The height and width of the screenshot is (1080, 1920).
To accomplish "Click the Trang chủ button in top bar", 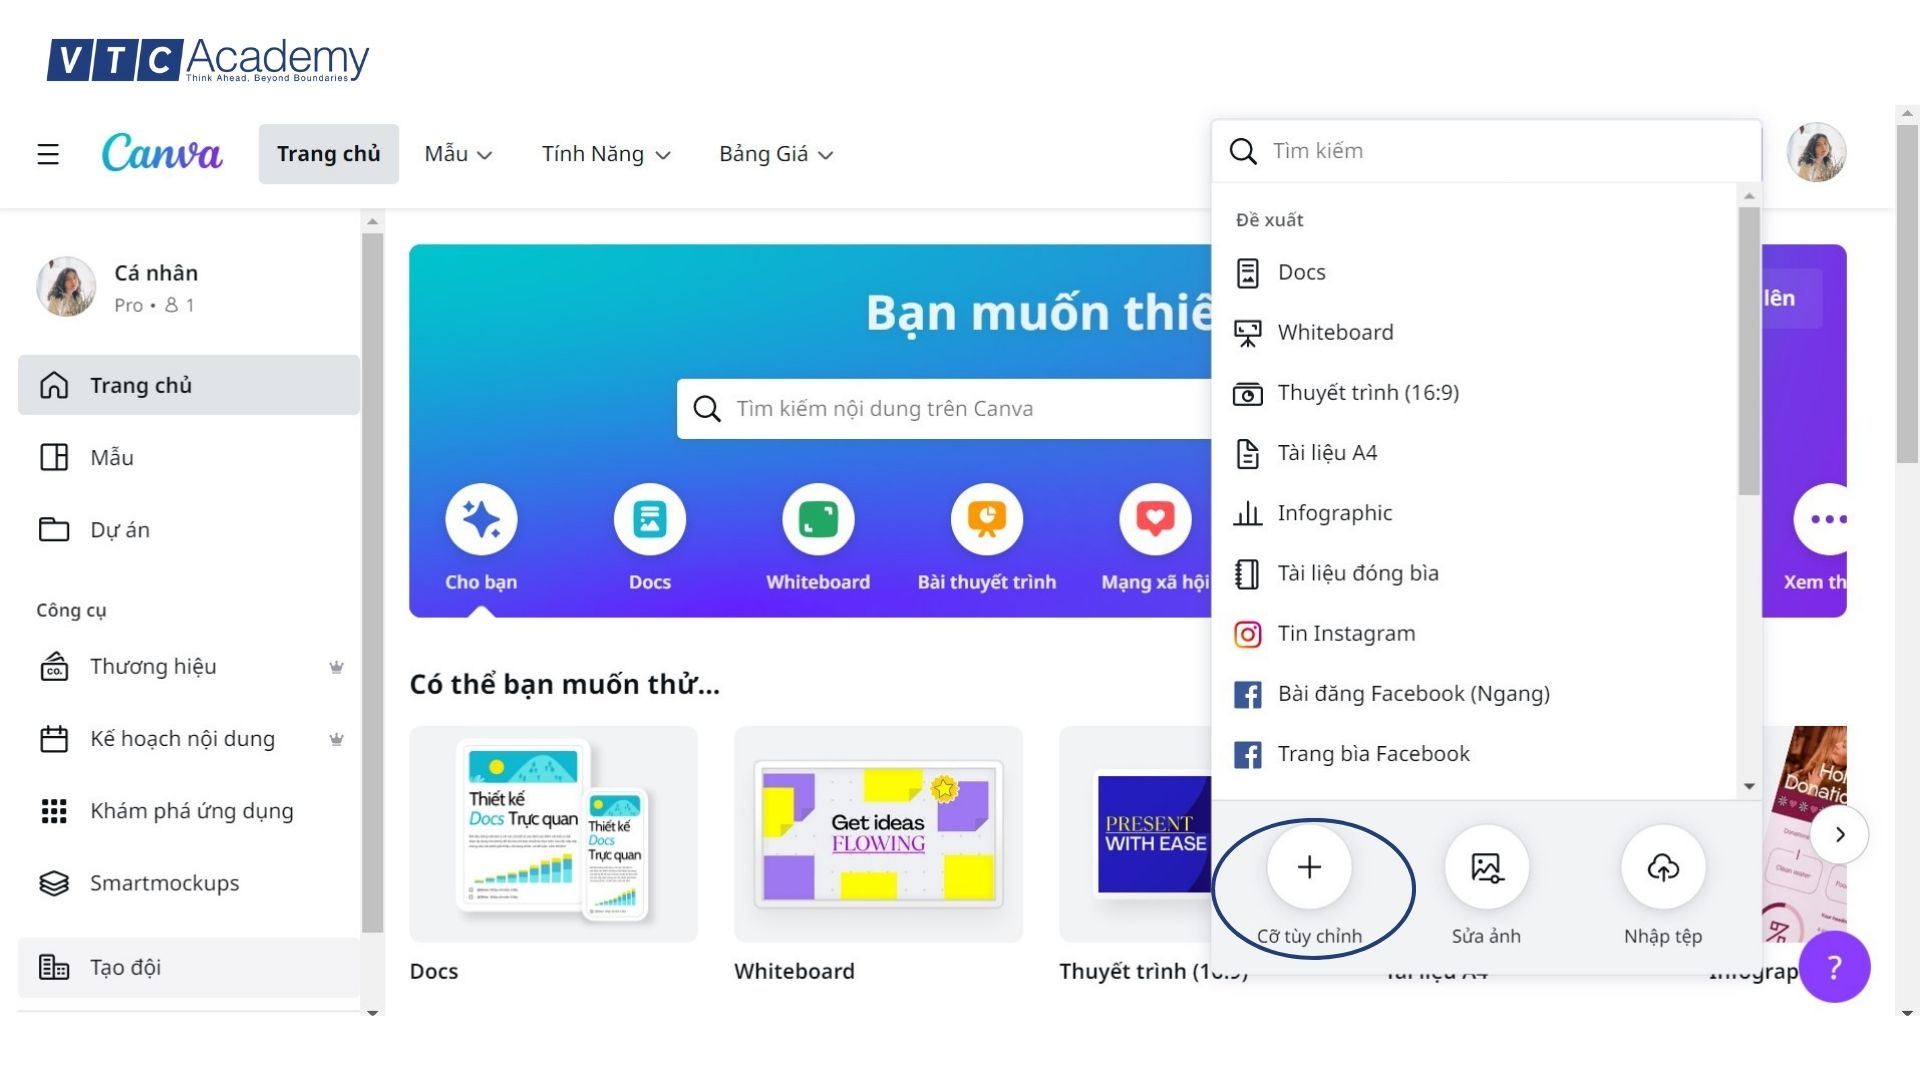I will click(x=328, y=154).
